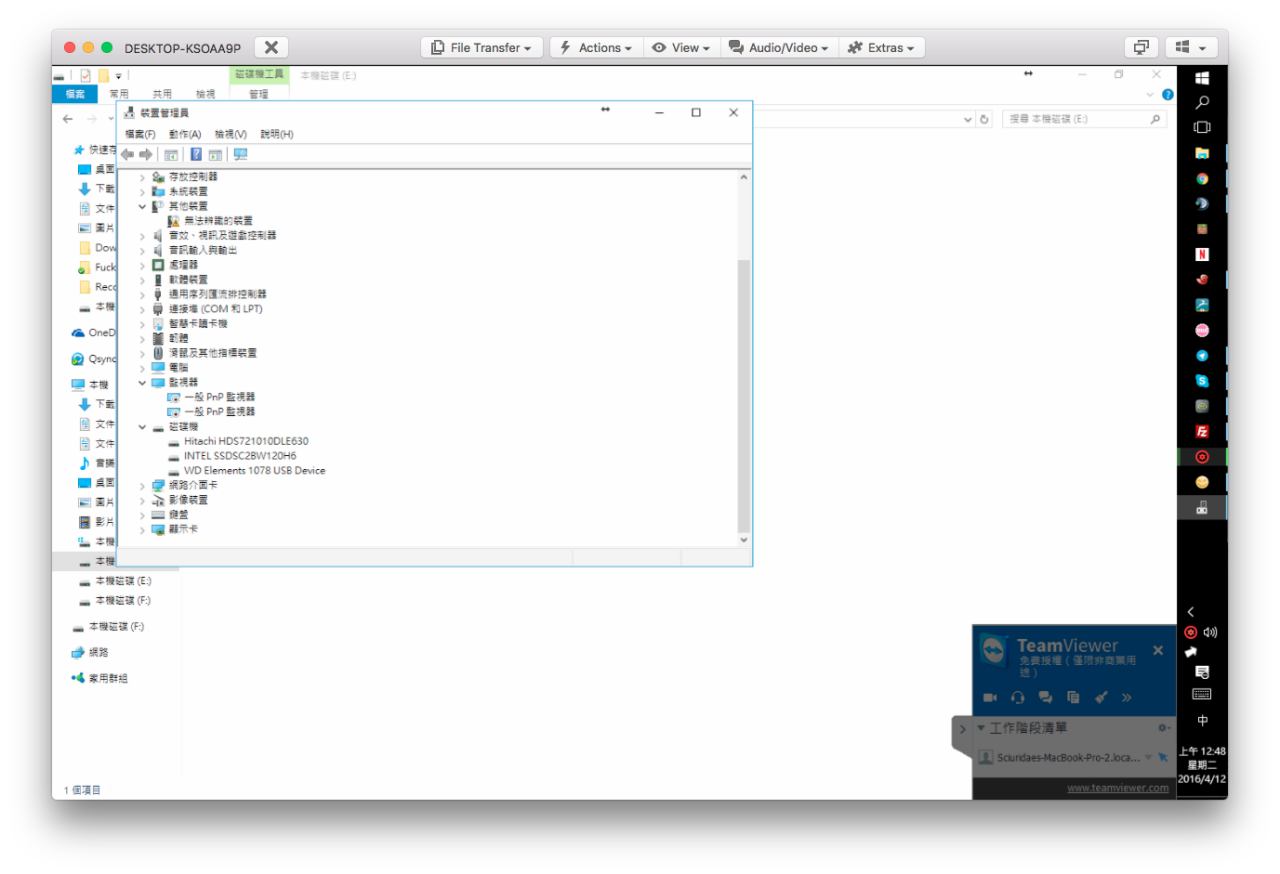Open 說明(H) menu in Device Manager

tap(276, 134)
